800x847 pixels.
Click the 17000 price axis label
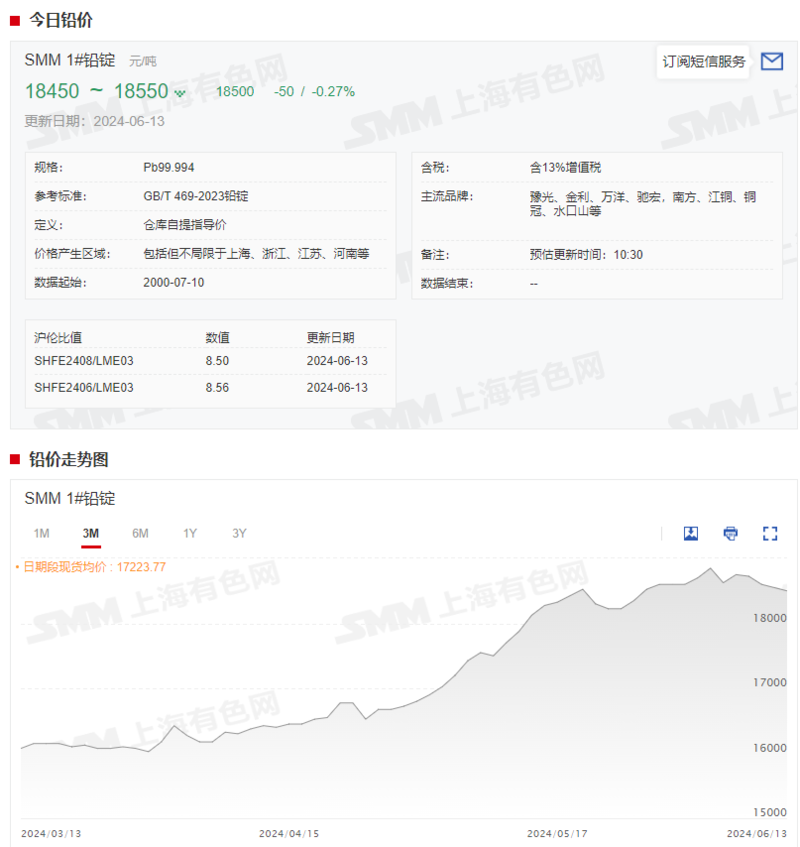click(x=770, y=683)
